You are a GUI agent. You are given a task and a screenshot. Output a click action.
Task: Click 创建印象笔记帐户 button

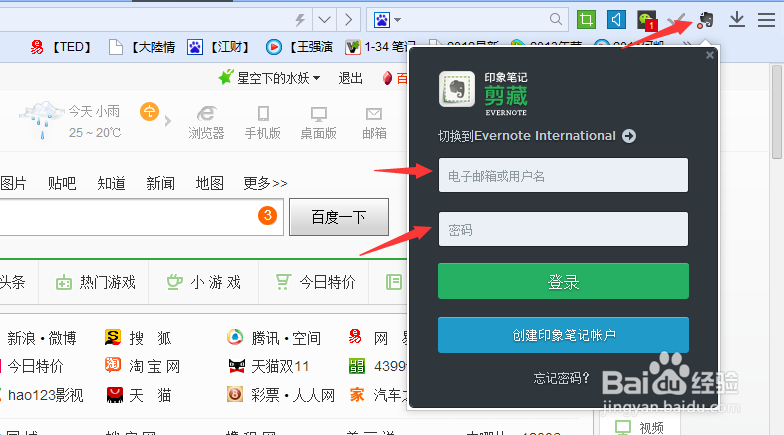[563, 335]
